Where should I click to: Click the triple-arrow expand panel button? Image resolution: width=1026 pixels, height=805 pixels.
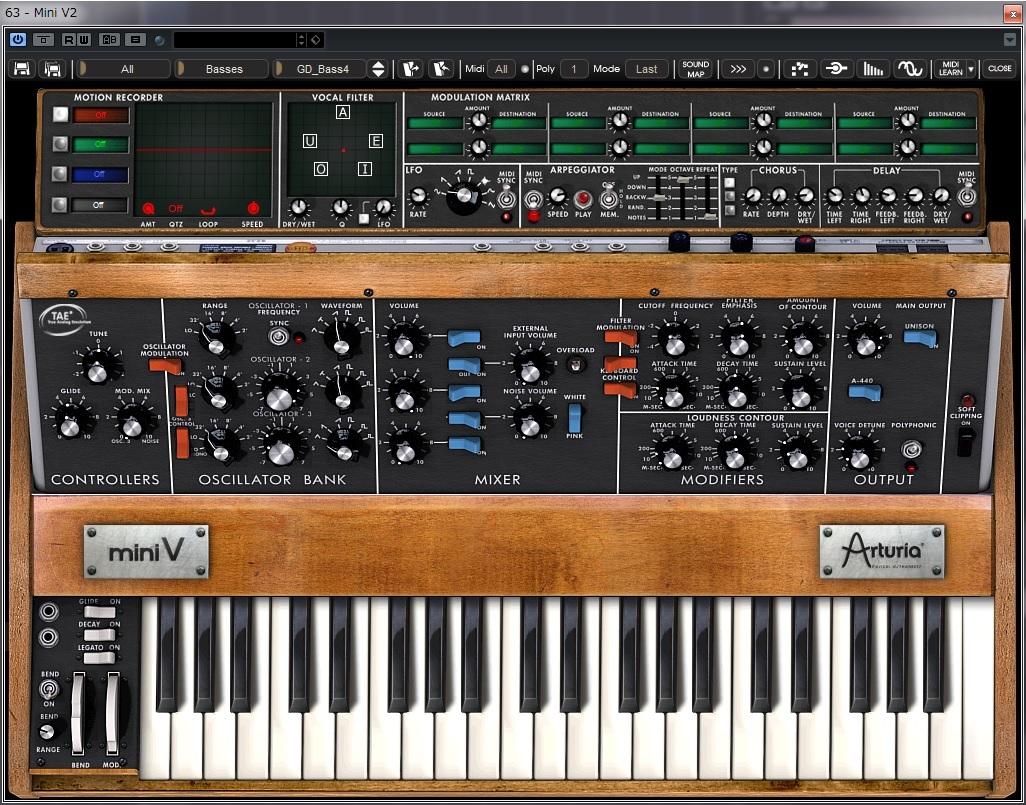tap(737, 69)
